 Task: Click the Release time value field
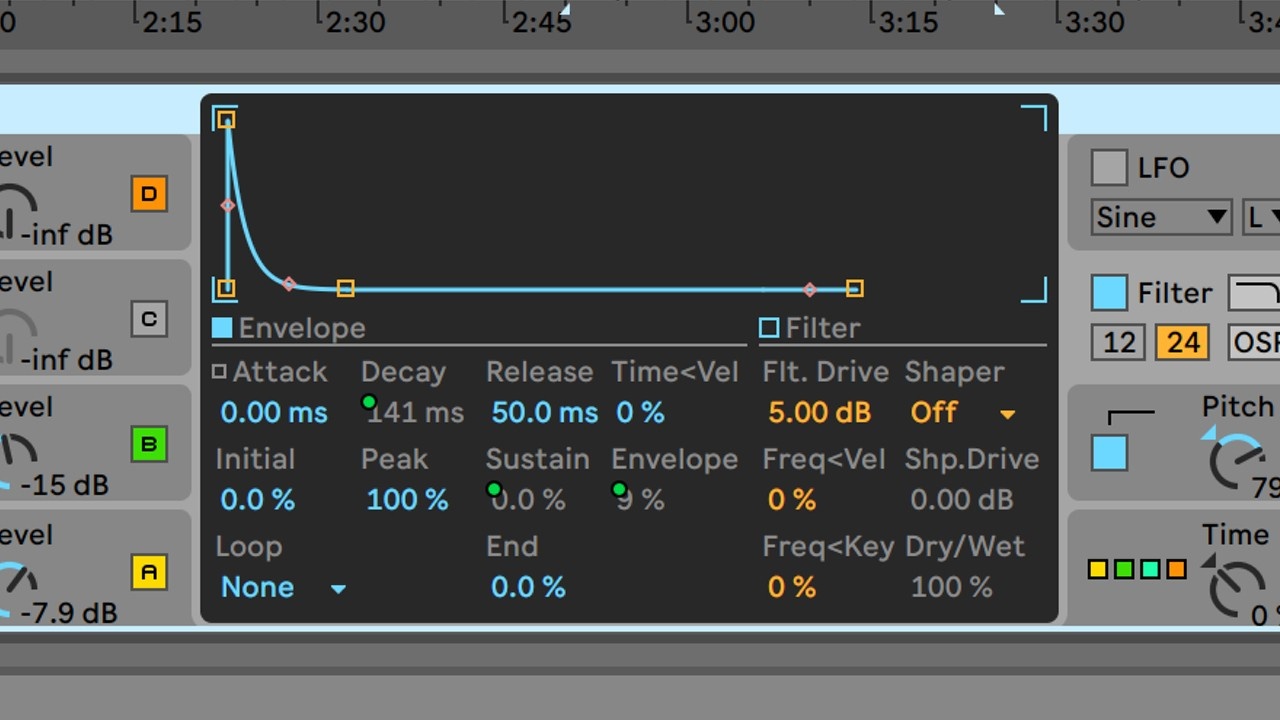544,413
